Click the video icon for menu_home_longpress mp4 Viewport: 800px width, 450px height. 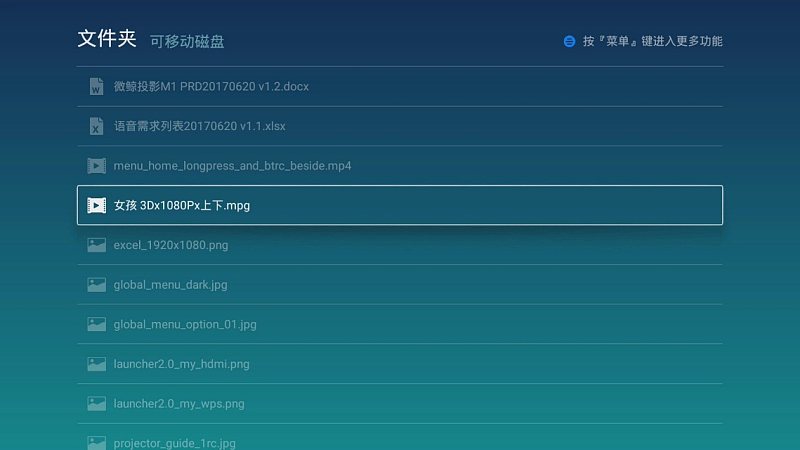point(96,166)
